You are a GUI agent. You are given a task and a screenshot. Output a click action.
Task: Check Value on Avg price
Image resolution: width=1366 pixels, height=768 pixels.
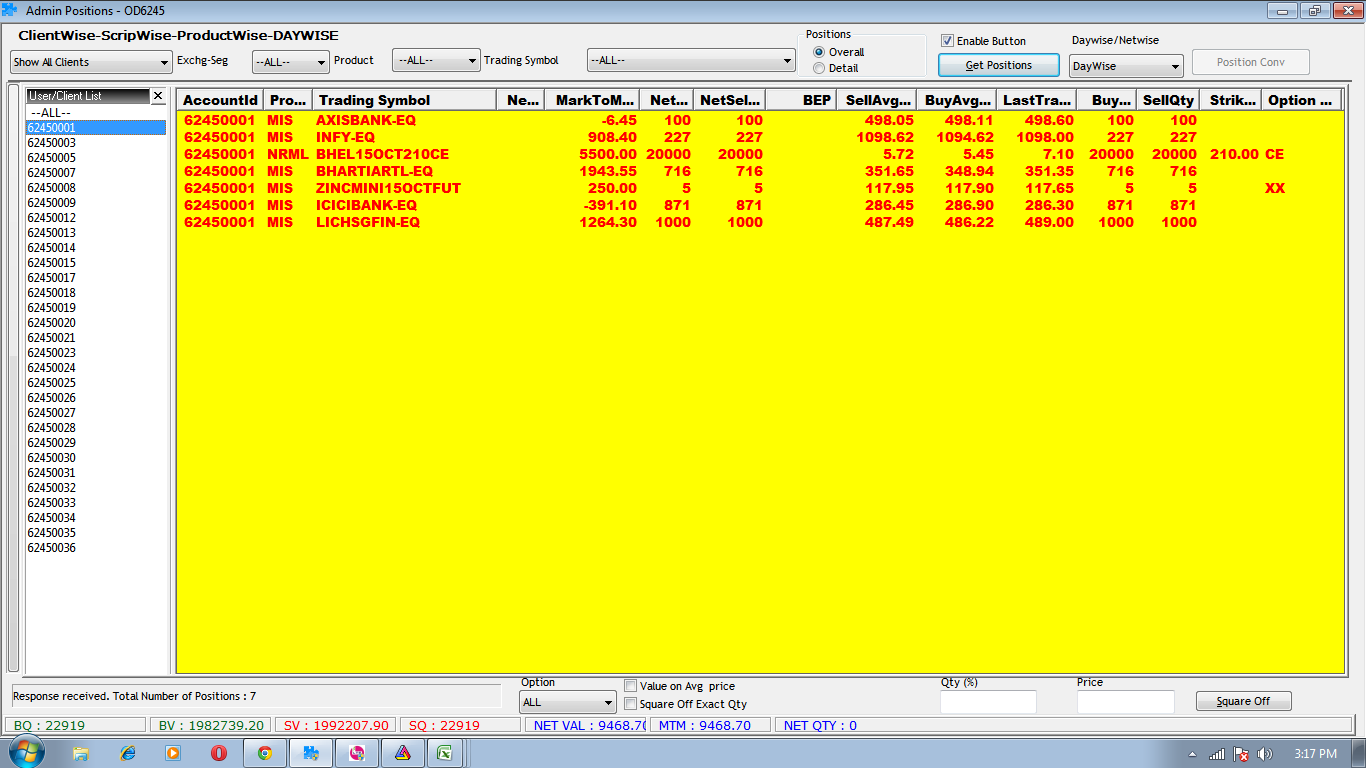630,686
